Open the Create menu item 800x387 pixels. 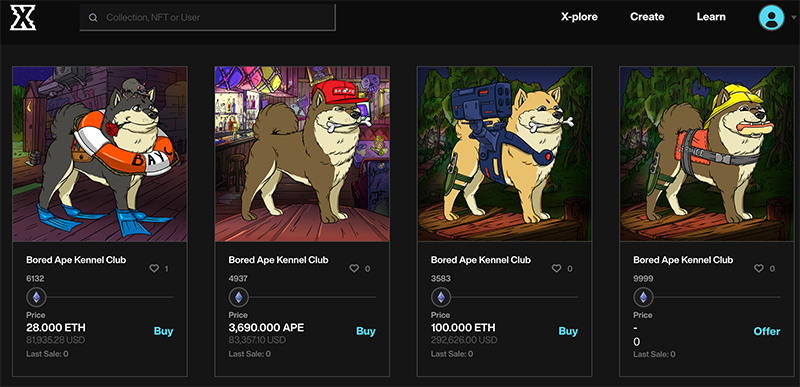[647, 17]
